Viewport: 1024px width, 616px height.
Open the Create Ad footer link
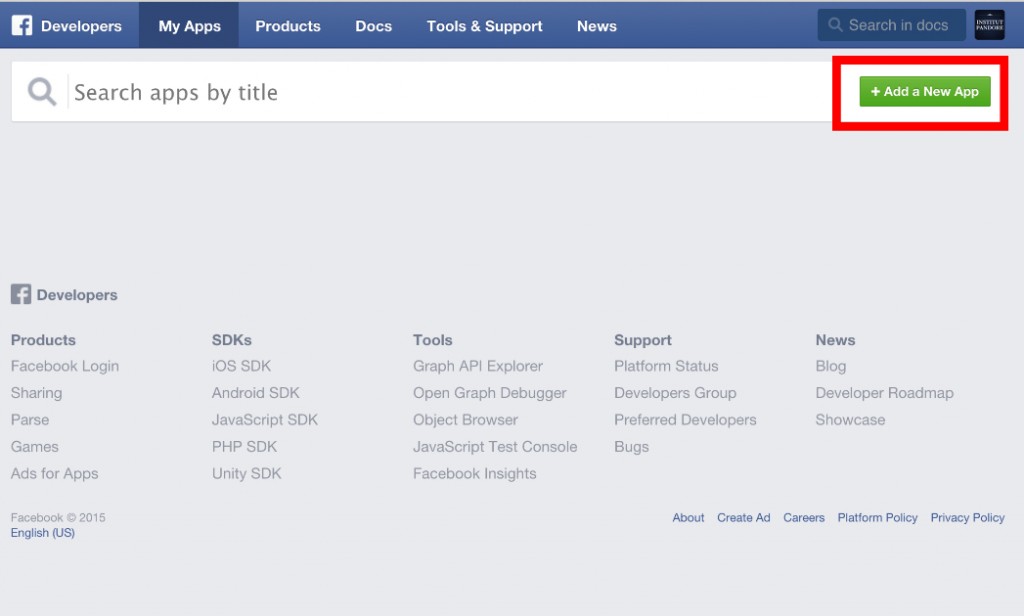[x=743, y=517]
